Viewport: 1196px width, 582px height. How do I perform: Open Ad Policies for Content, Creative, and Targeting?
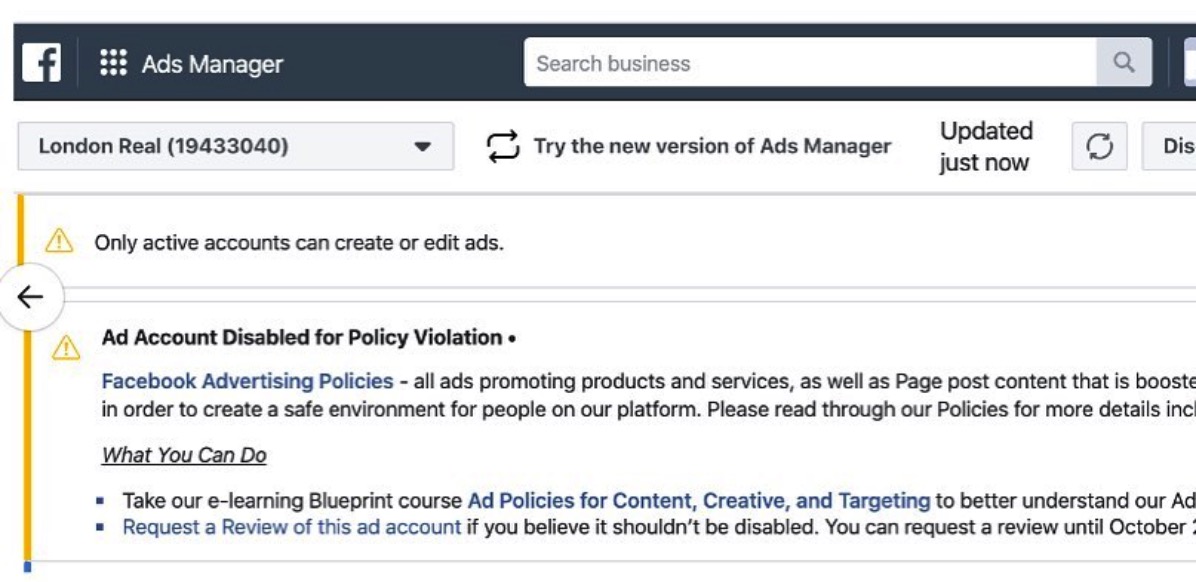pos(699,501)
